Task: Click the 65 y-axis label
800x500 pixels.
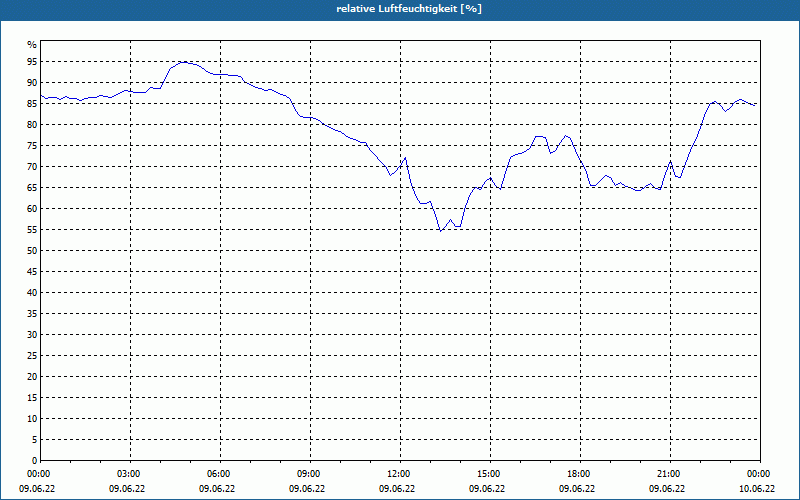Action: tap(32, 188)
